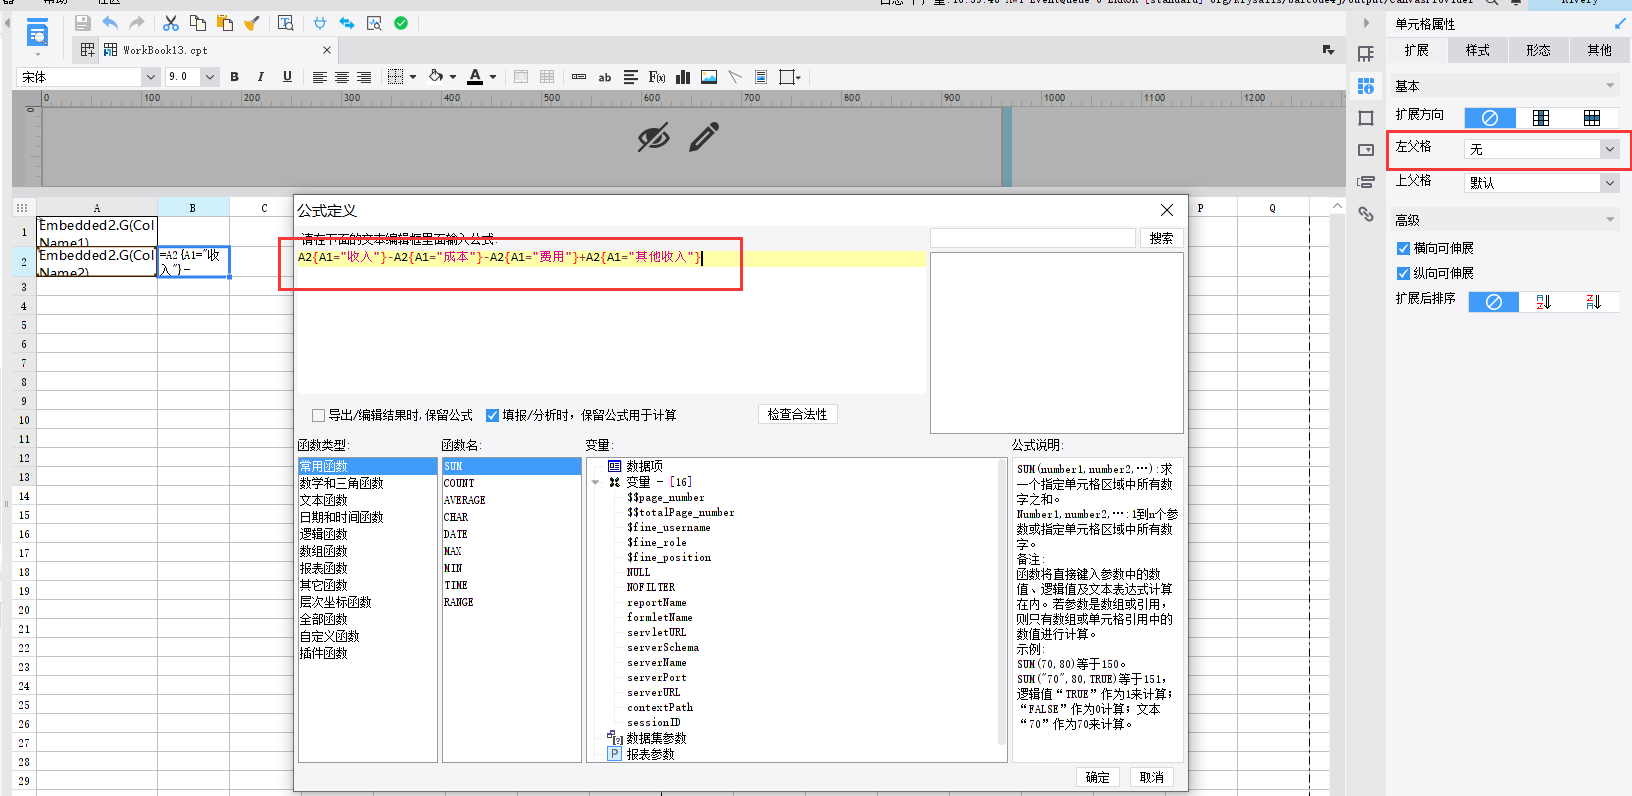Insert image icon in toolbar
The height and width of the screenshot is (796, 1632).
pos(709,77)
